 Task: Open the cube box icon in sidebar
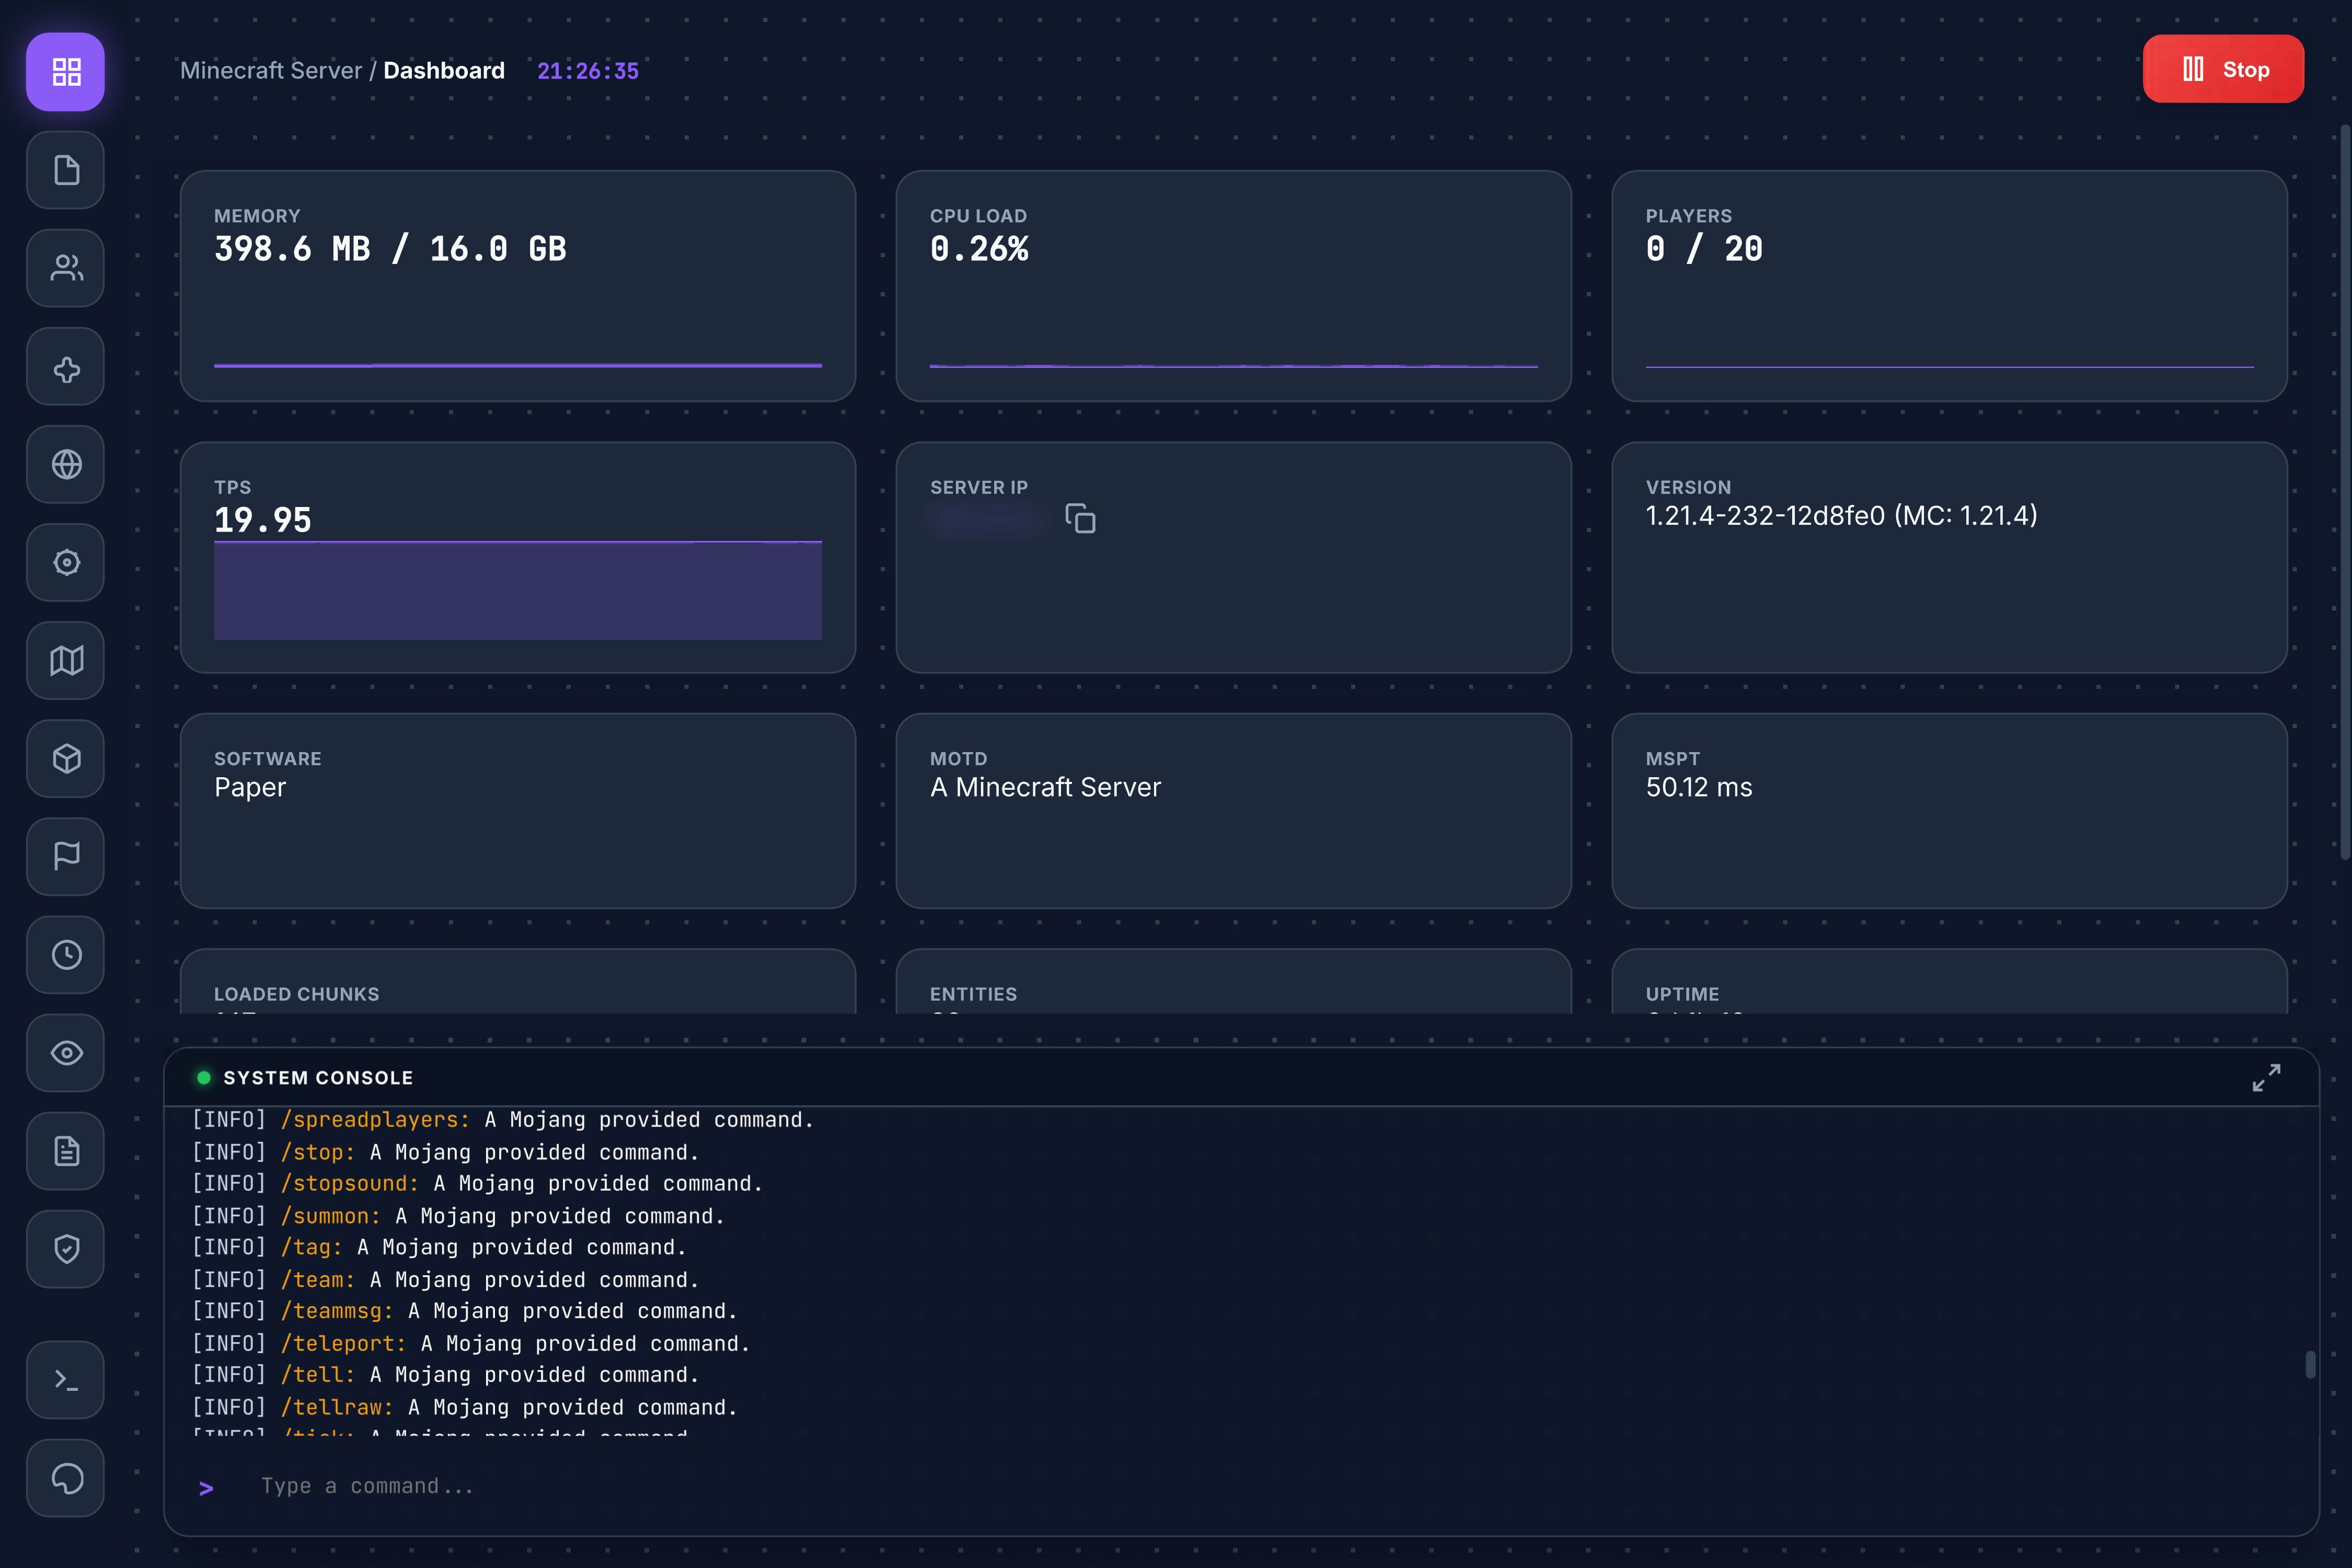pos(66,758)
